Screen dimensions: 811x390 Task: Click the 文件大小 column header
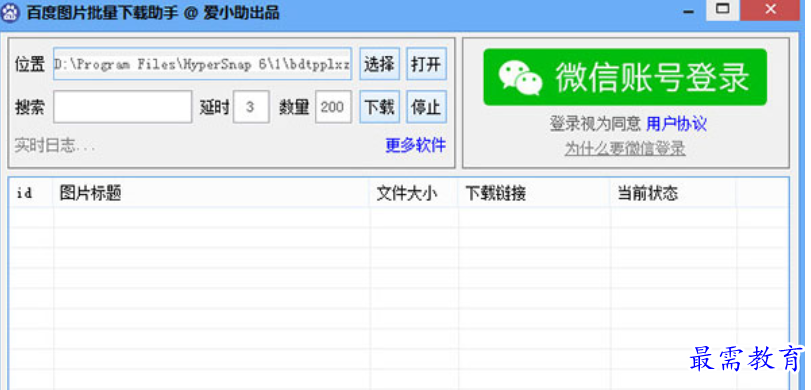click(414, 193)
